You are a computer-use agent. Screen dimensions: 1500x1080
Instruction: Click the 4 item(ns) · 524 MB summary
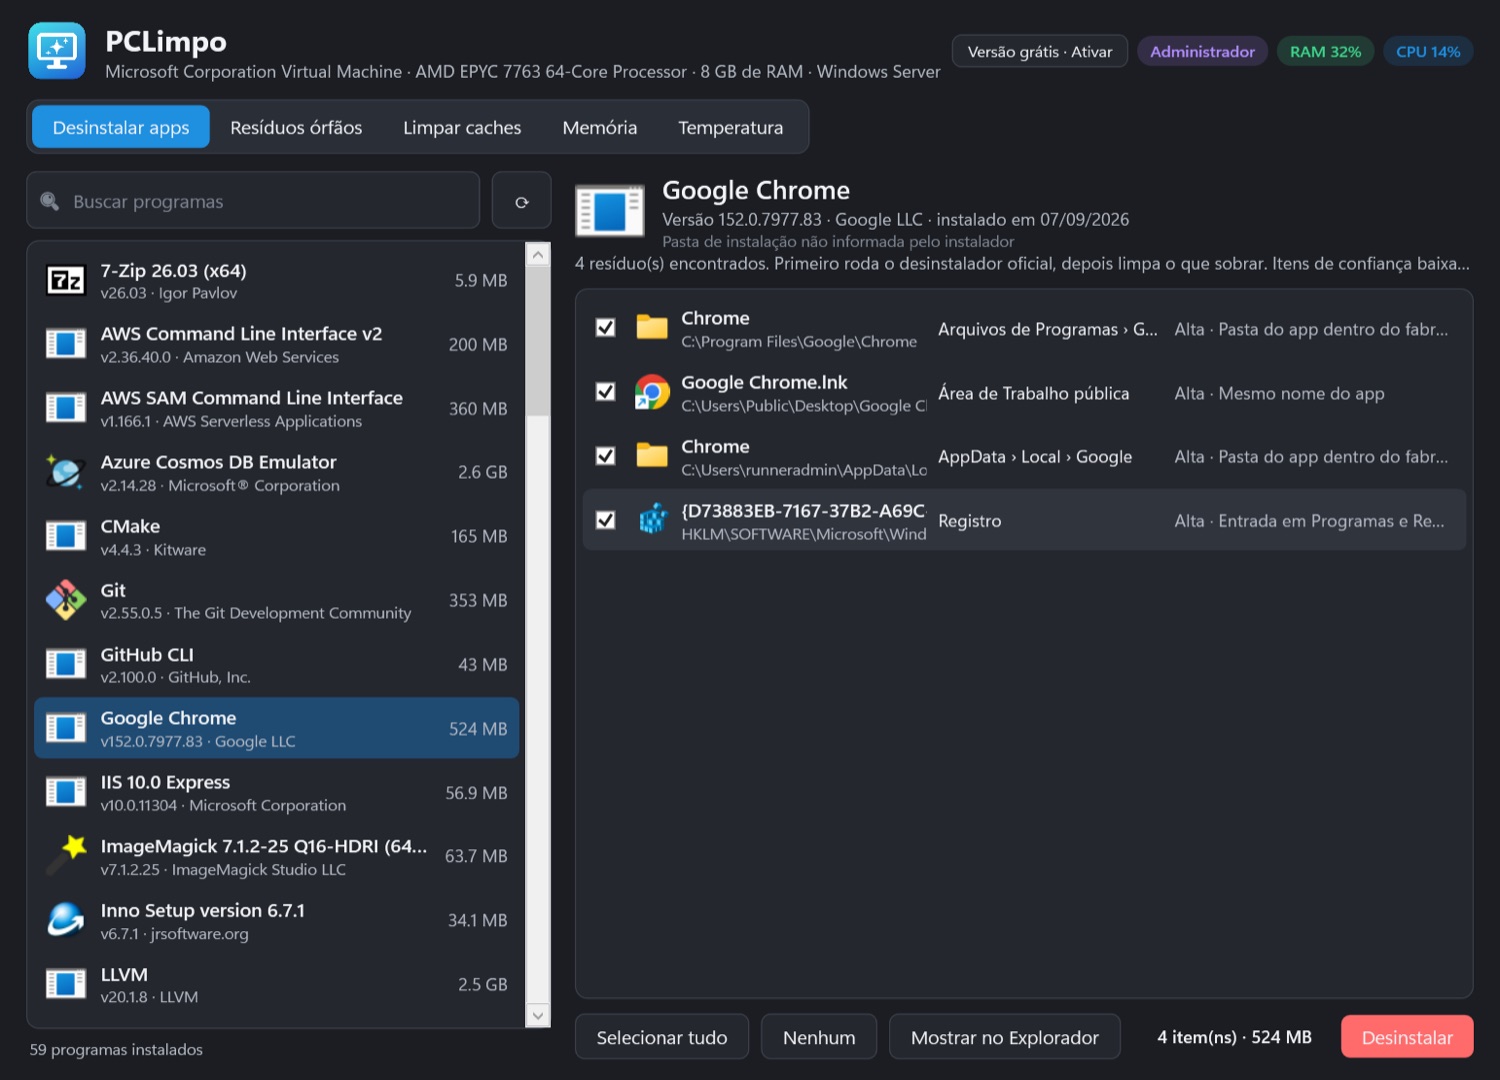tap(1234, 1037)
